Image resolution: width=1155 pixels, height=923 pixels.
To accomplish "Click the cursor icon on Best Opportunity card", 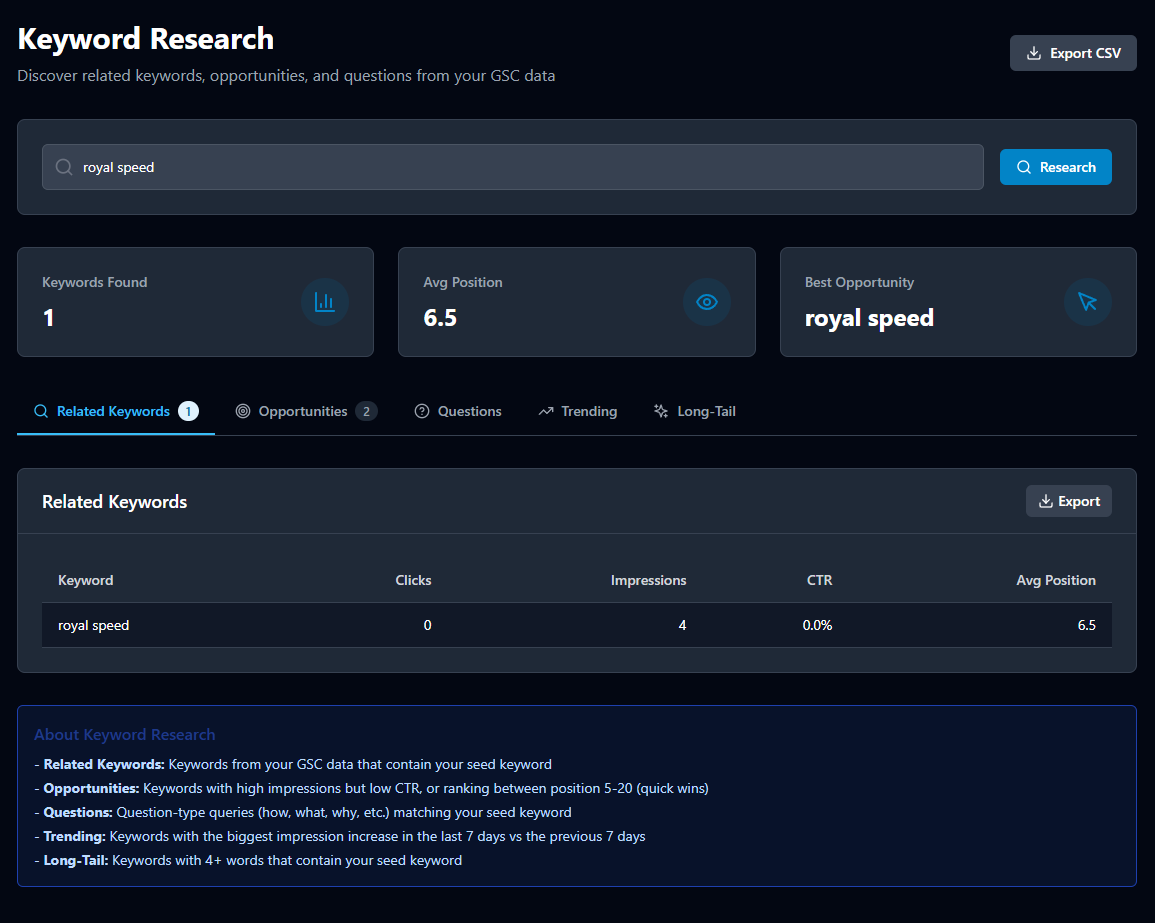I will [1088, 302].
